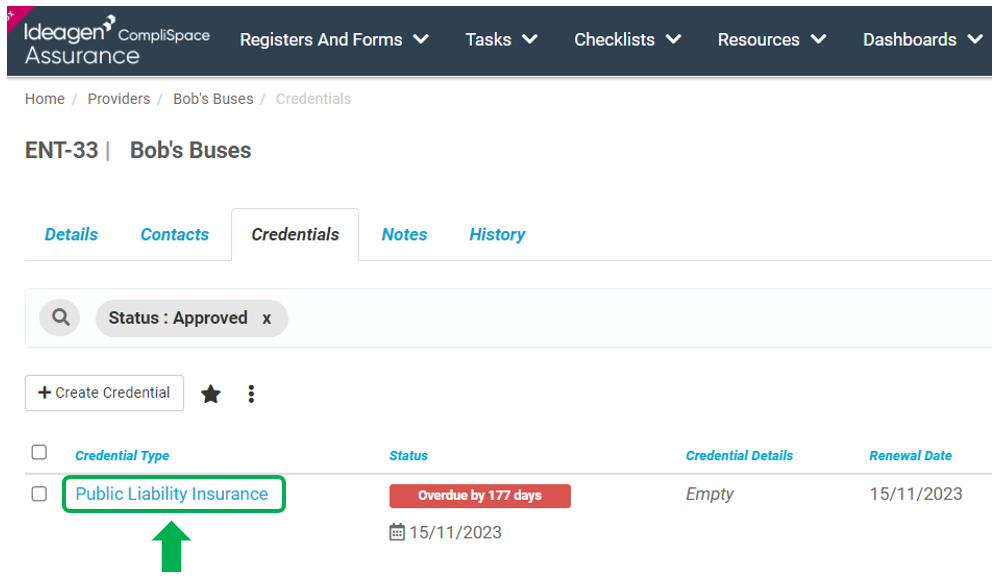This screenshot has width=999, height=579.
Task: Remove the Status Approved filter with x
Action: (266, 318)
